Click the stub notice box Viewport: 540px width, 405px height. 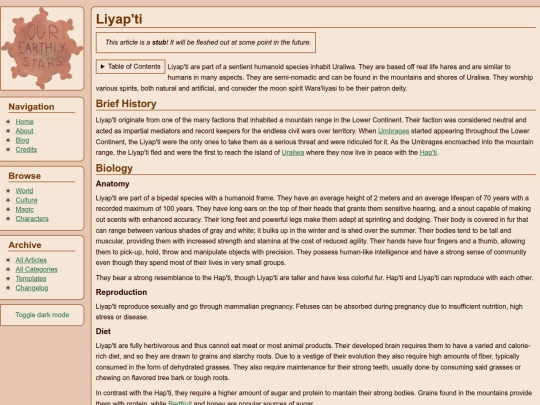pos(206,42)
